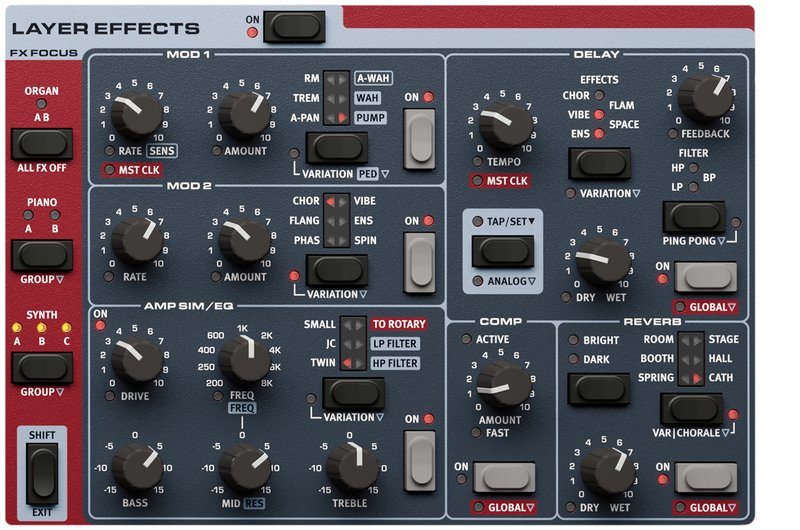The width and height of the screenshot is (800, 530).
Task: Toggle the Layer Effects ON button
Action: point(294,27)
